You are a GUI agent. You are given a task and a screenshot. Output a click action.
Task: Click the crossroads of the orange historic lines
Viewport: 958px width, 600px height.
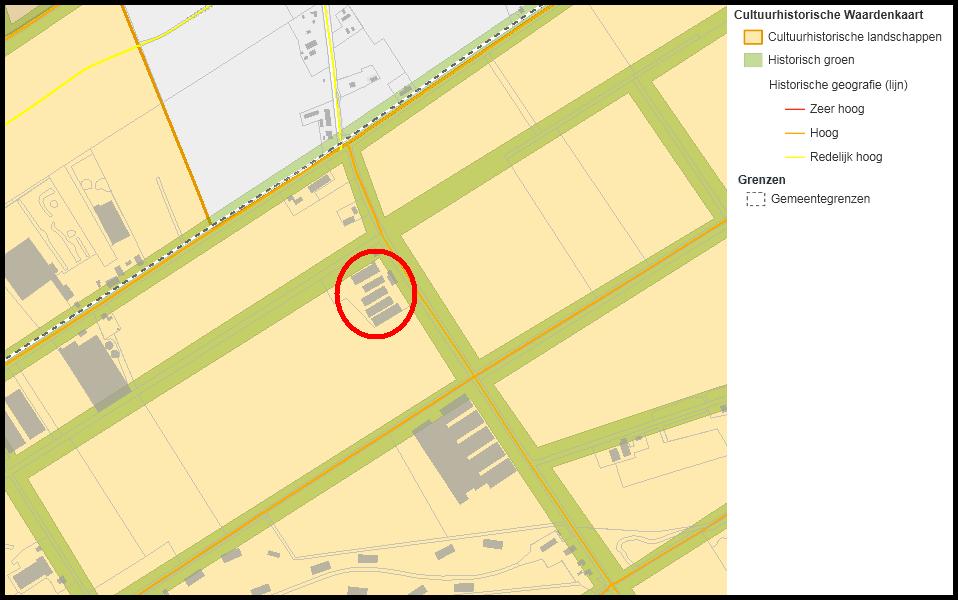pyautogui.click(x=474, y=376)
